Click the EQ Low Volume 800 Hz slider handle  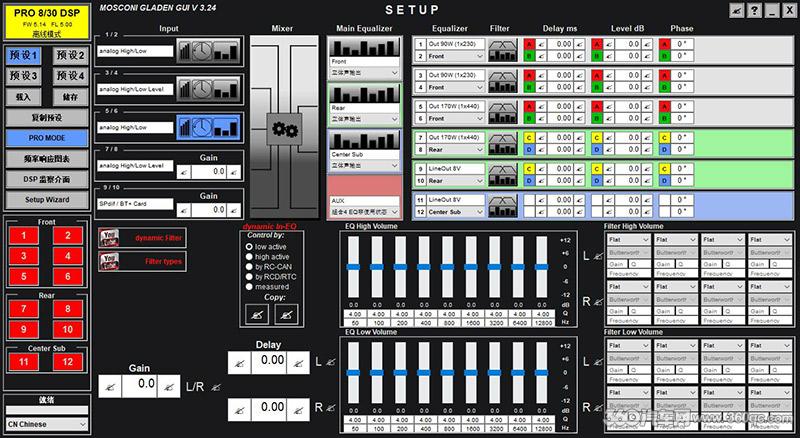[447, 373]
